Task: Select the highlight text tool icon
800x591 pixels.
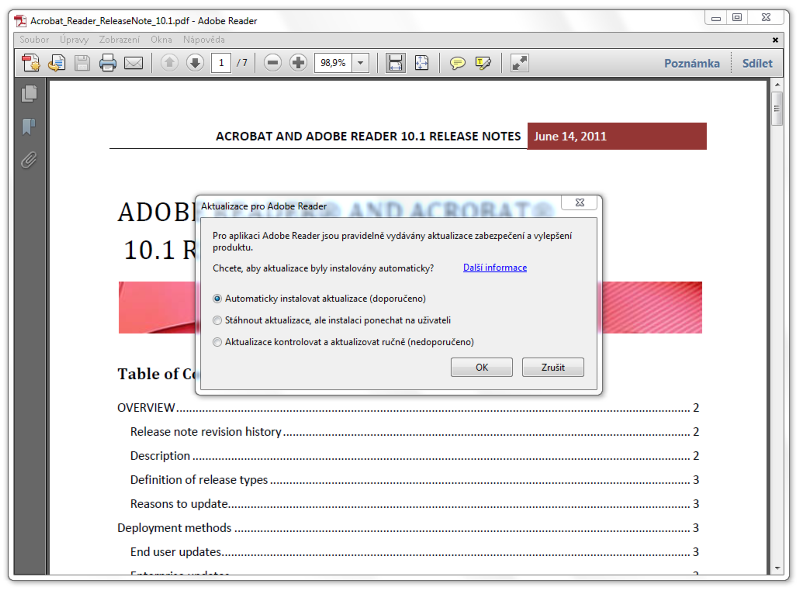Action: coord(483,63)
